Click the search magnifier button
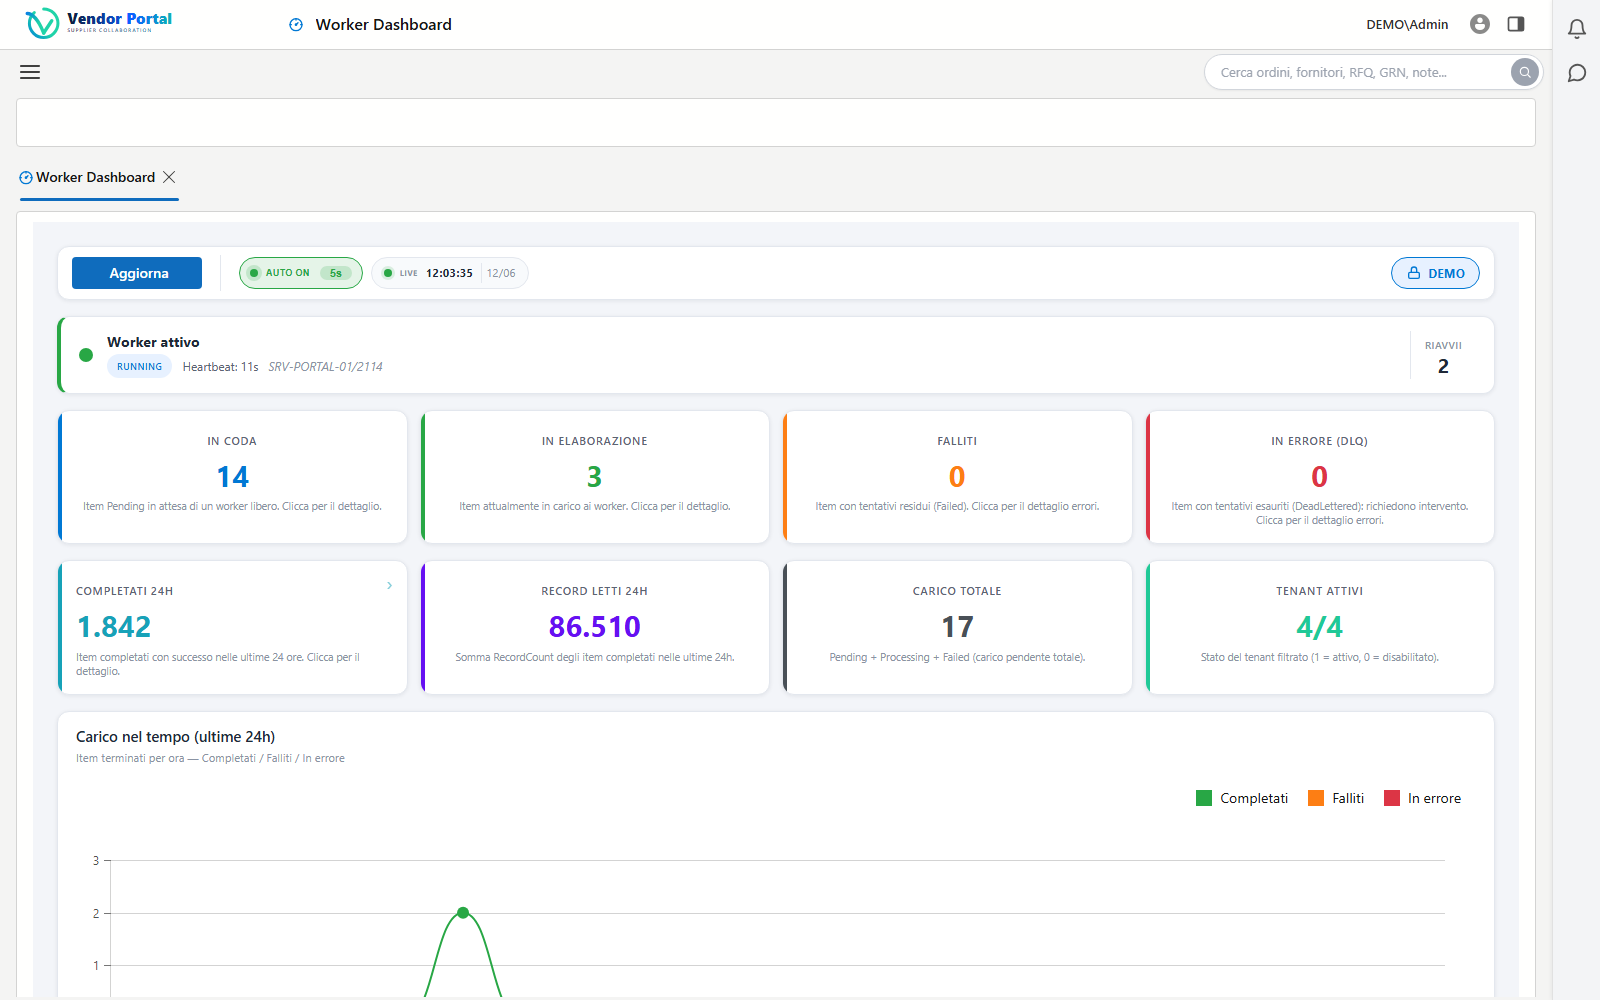 tap(1524, 72)
